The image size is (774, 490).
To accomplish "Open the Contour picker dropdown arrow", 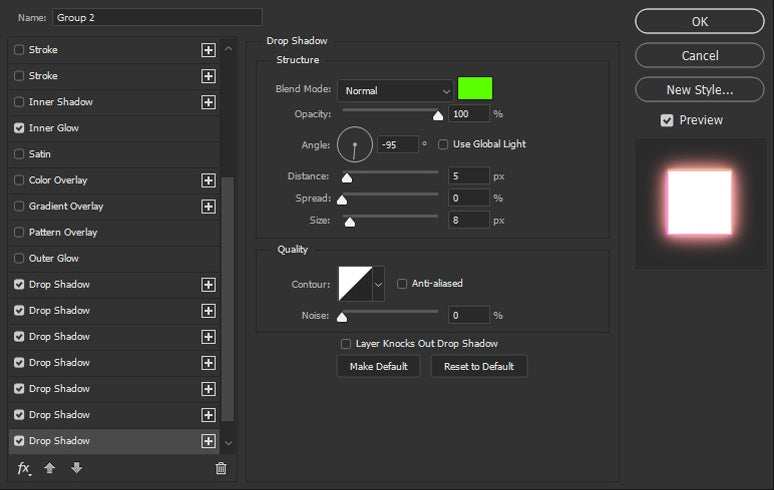I will click(378, 284).
